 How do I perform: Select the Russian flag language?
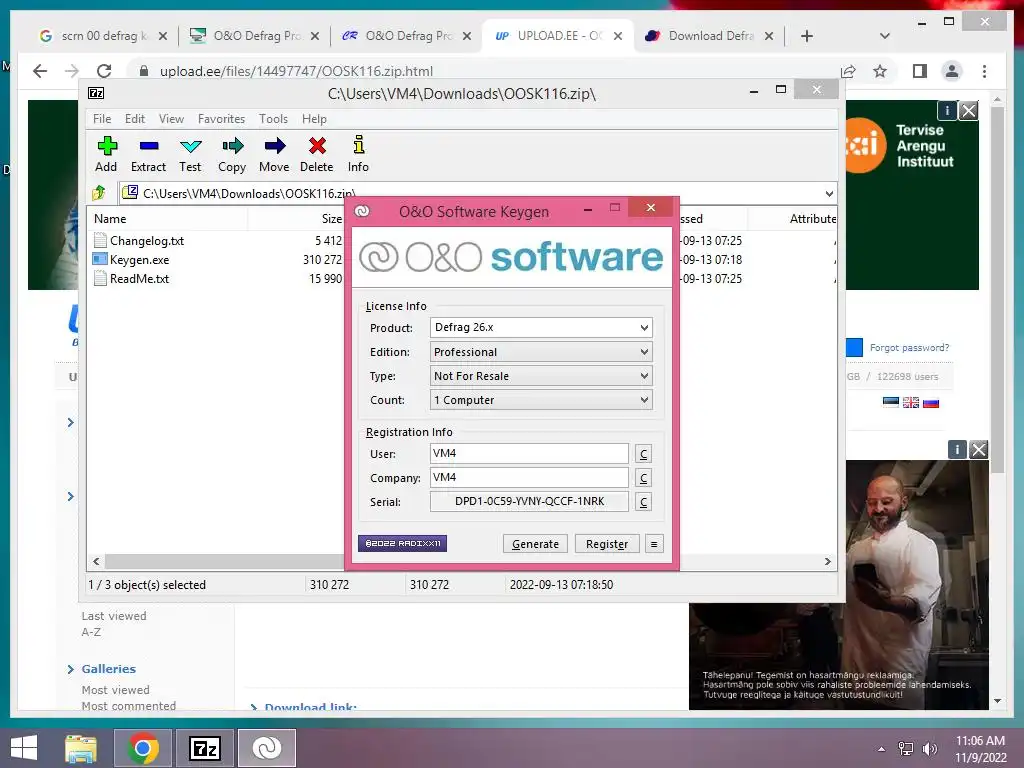click(x=931, y=402)
